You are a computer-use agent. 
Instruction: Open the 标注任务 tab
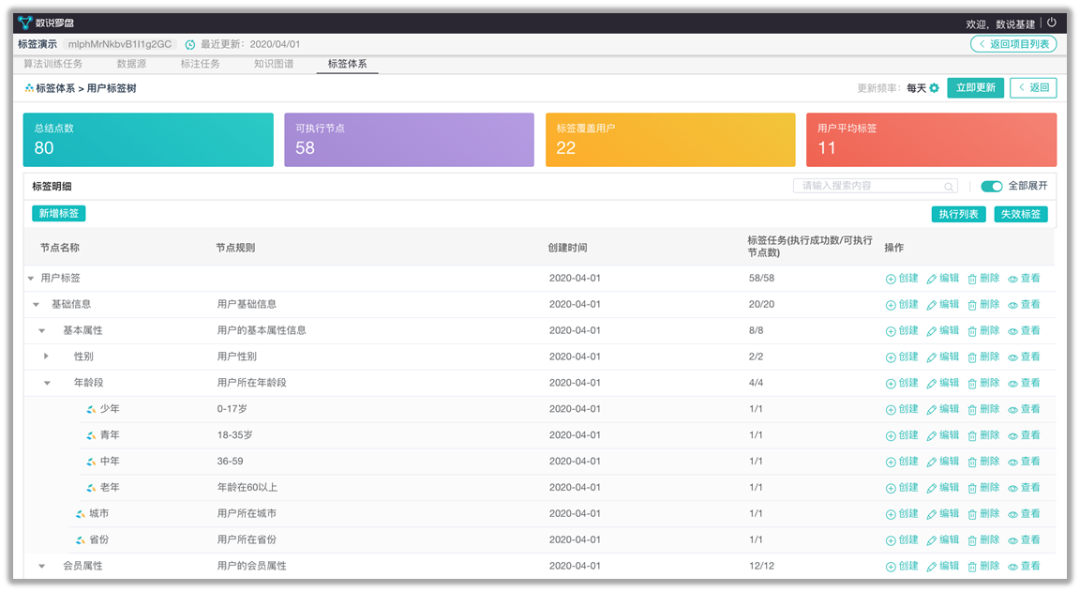(x=200, y=64)
